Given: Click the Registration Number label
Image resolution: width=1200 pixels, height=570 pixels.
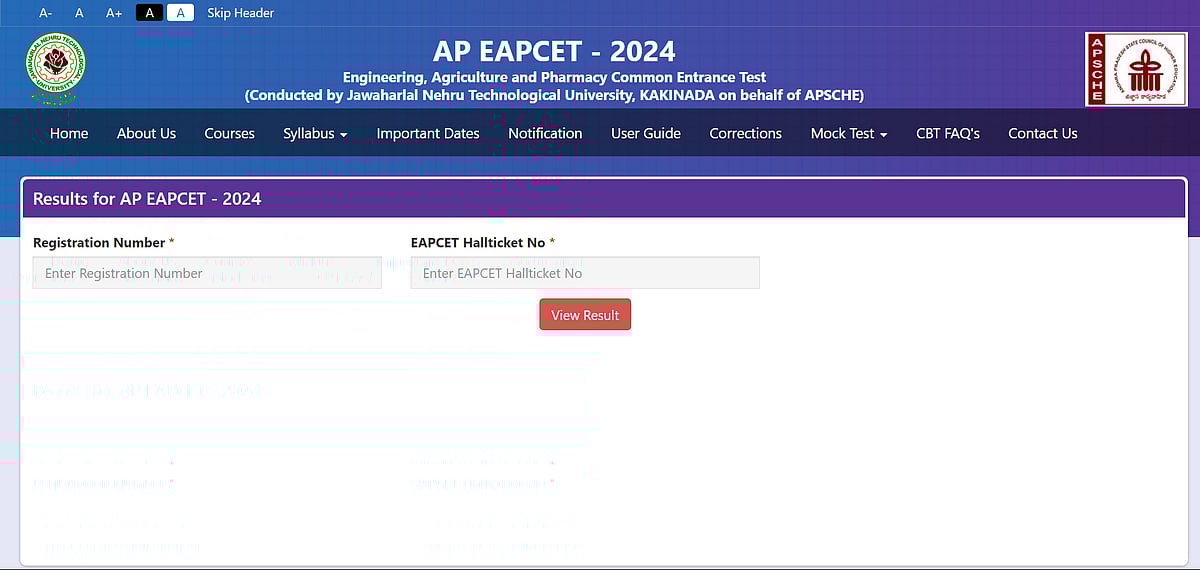Looking at the screenshot, I should [104, 243].
